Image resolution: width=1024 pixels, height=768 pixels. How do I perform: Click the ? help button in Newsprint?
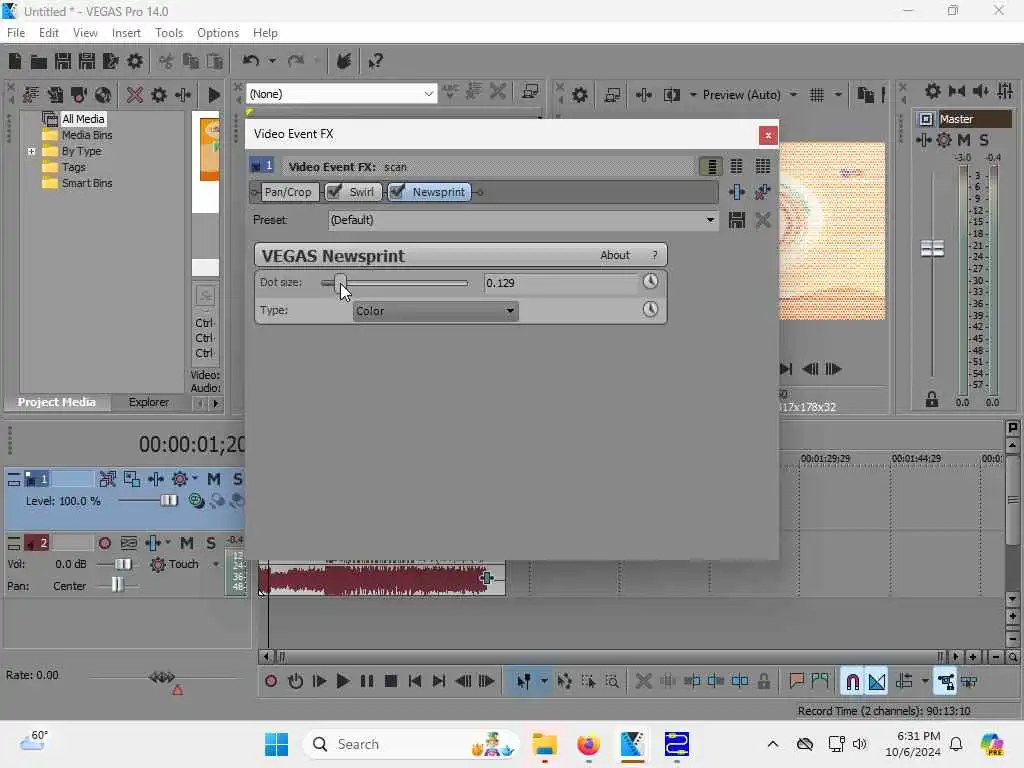(654, 255)
